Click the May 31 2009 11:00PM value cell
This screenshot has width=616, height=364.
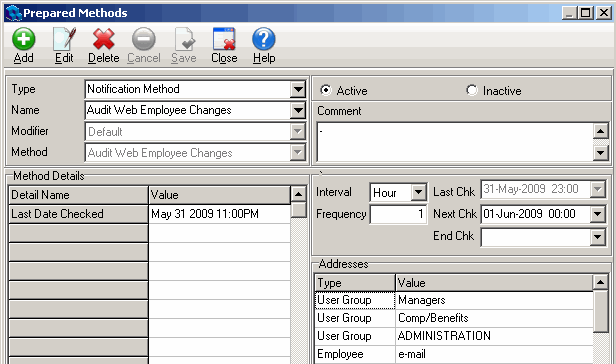219,214
